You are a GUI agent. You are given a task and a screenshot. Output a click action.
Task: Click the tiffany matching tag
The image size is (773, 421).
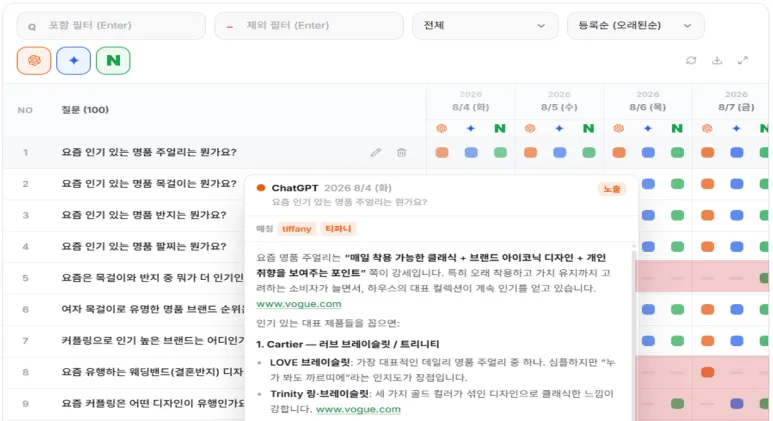[x=296, y=229]
